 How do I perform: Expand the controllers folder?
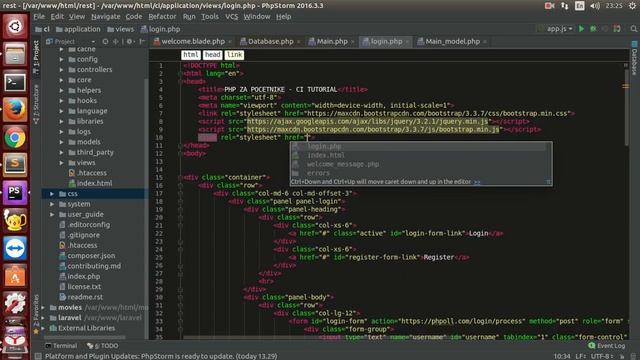[x=62, y=69]
